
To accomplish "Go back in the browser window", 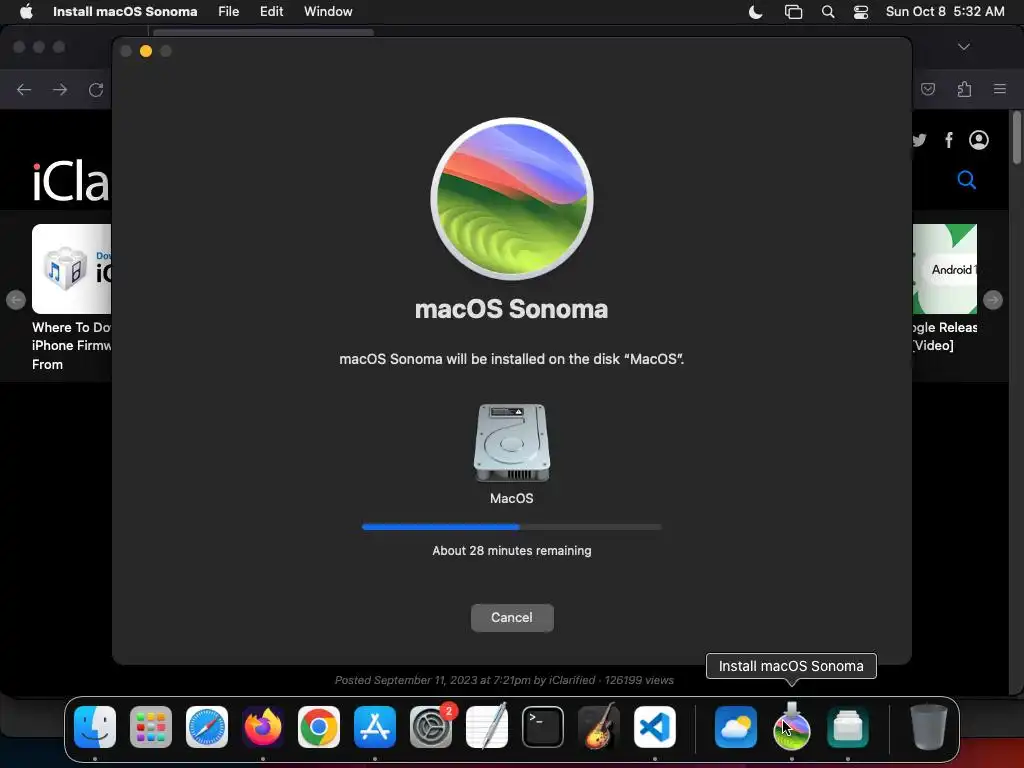I will [x=24, y=89].
